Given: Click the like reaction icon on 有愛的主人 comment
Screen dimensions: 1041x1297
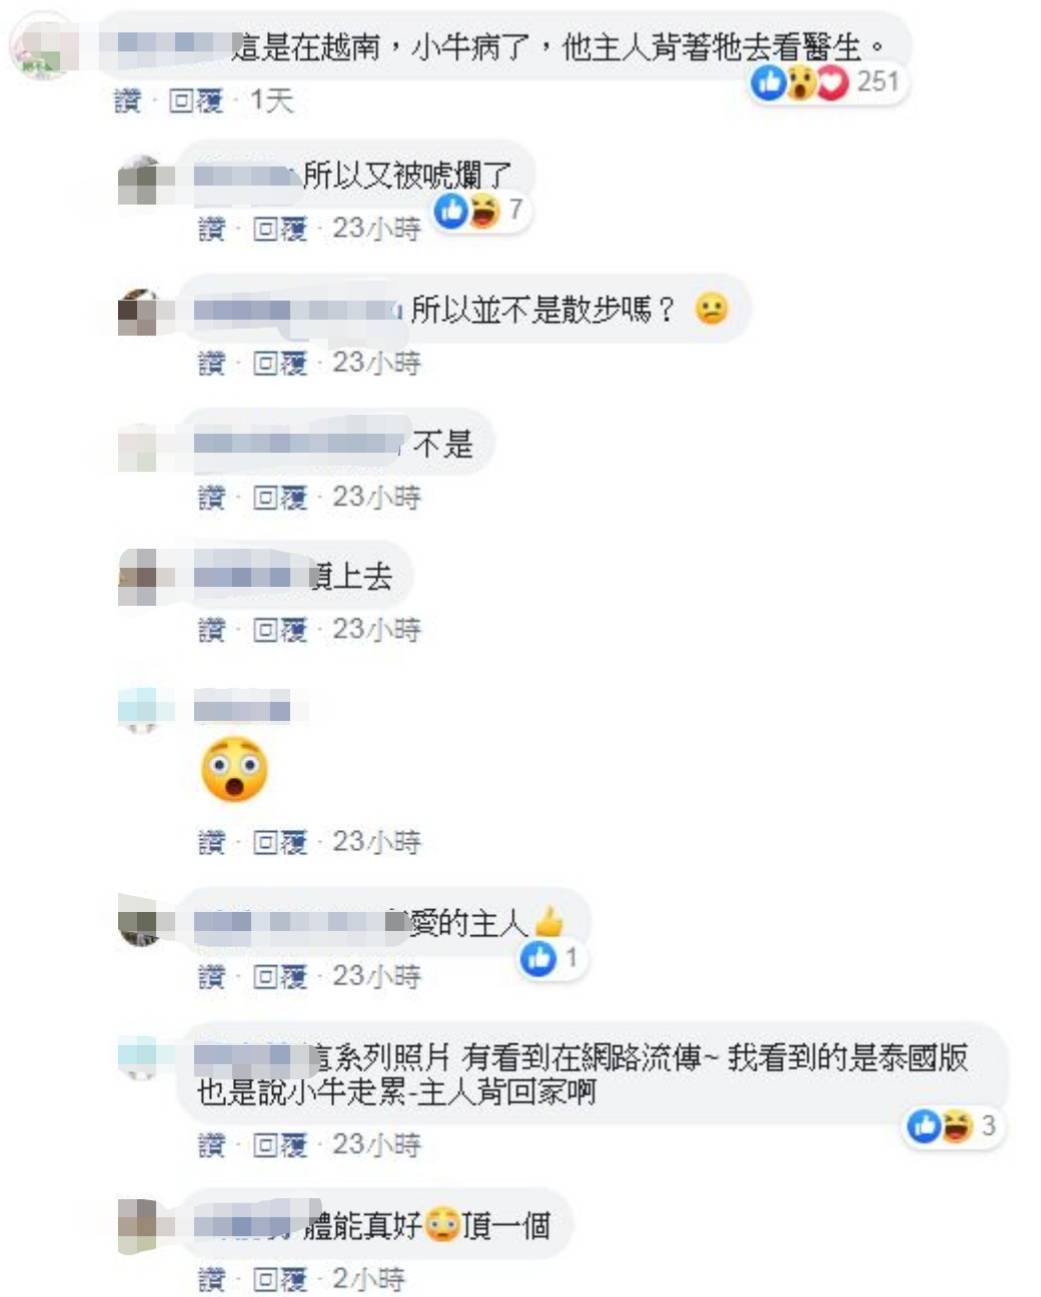Looking at the screenshot, I should click(x=538, y=958).
